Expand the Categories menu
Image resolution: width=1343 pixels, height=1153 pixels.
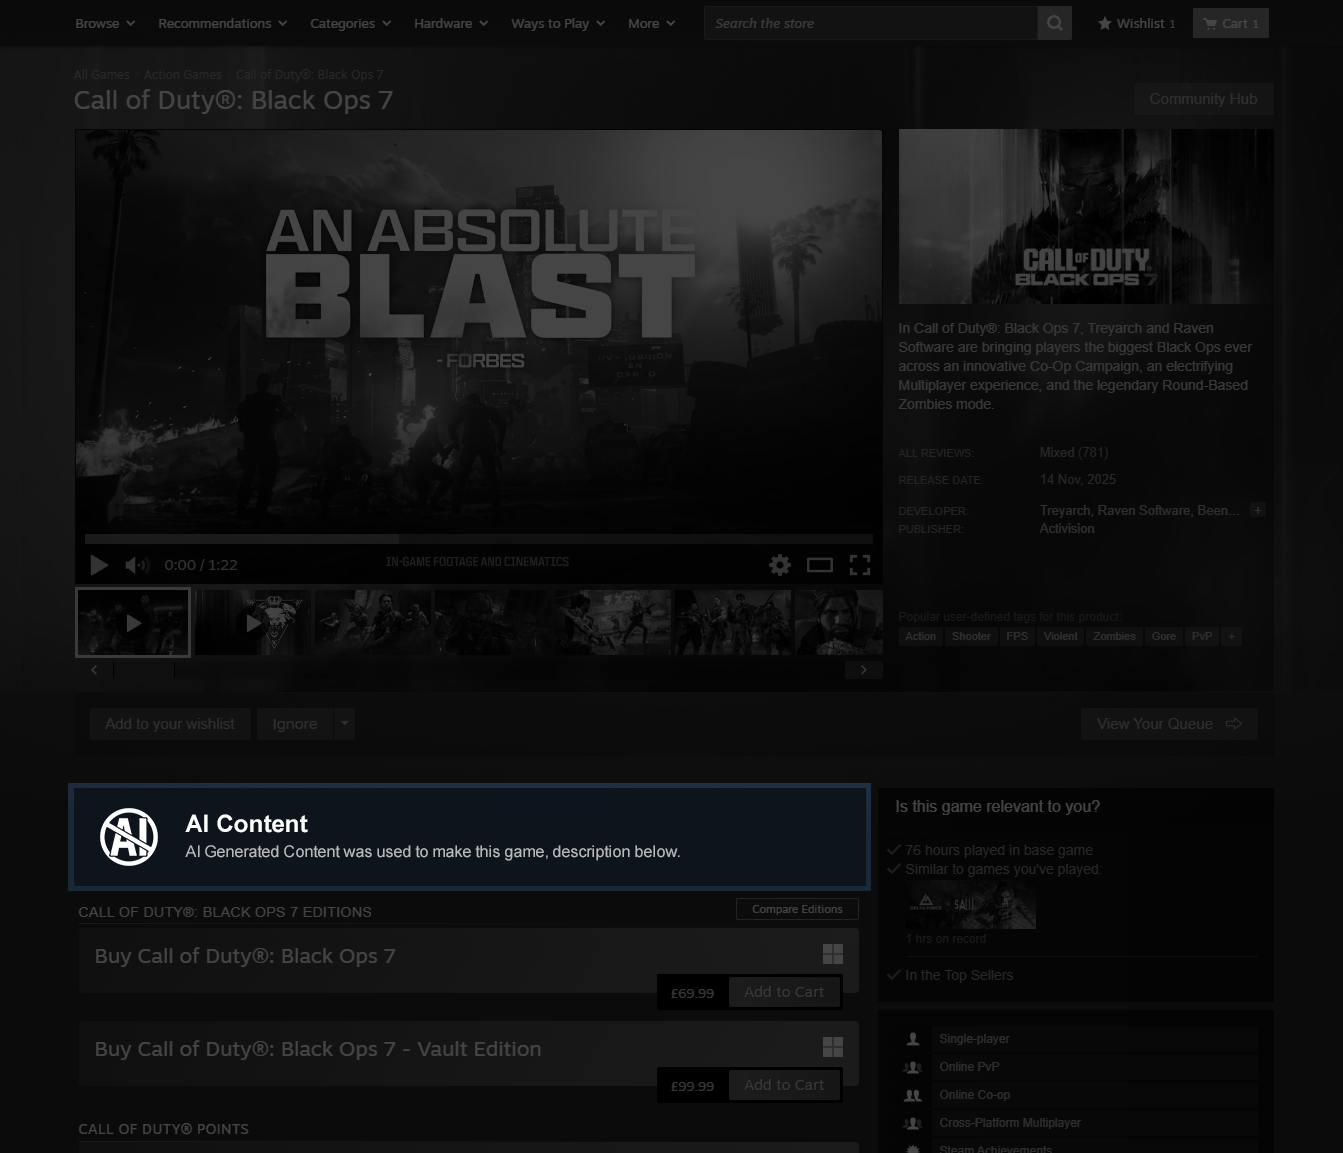[x=350, y=23]
